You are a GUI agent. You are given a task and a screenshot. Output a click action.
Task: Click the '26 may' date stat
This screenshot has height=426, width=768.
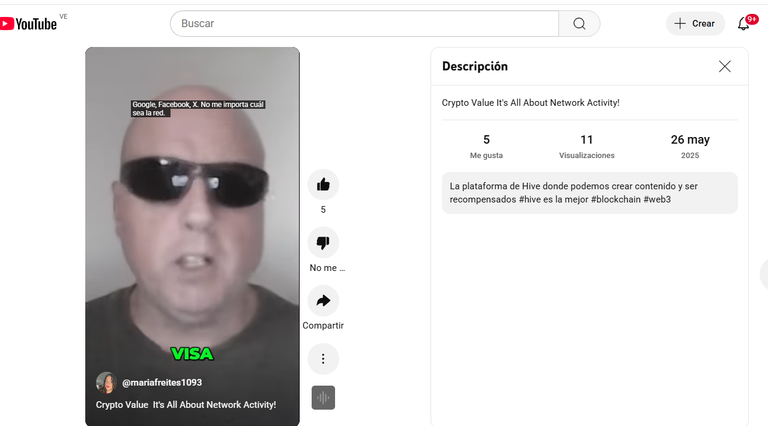[690, 146]
